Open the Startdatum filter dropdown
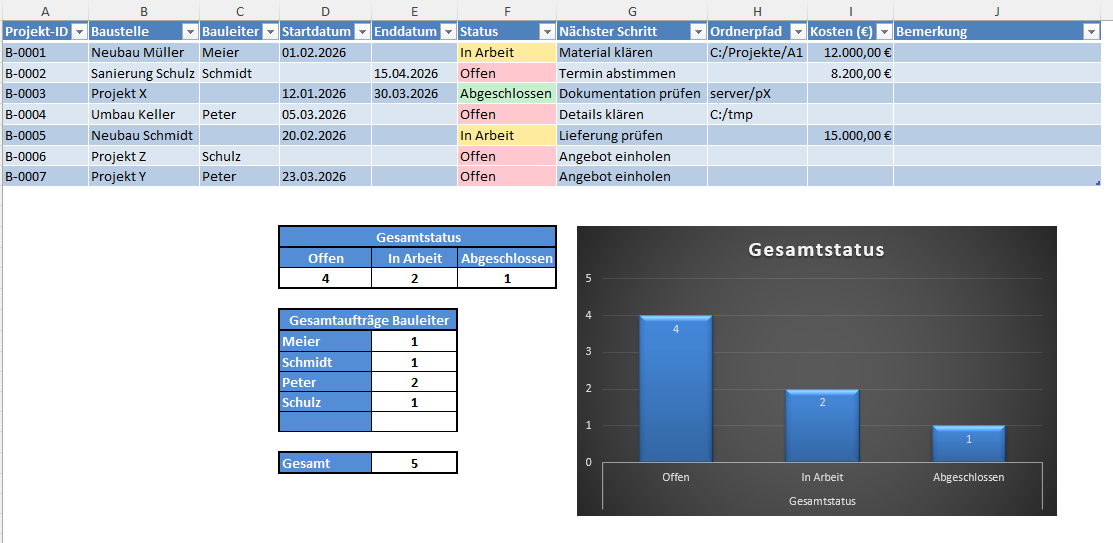Viewport: 1113px width, 543px height. point(361,32)
